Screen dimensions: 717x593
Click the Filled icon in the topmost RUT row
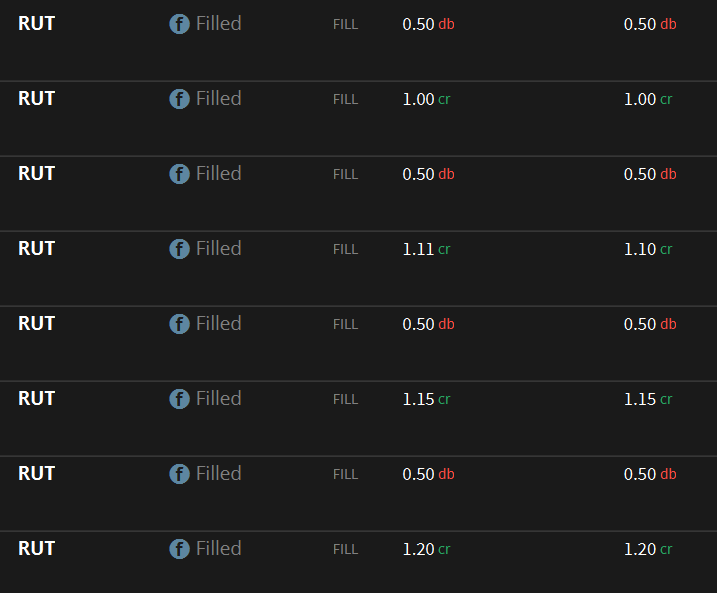click(x=179, y=24)
